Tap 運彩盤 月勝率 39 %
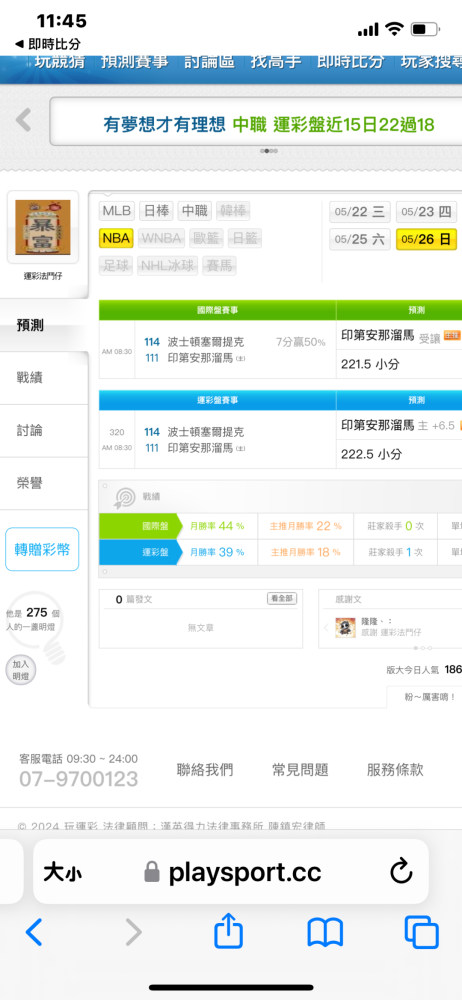The height and width of the screenshot is (1000, 462). click(x=217, y=552)
